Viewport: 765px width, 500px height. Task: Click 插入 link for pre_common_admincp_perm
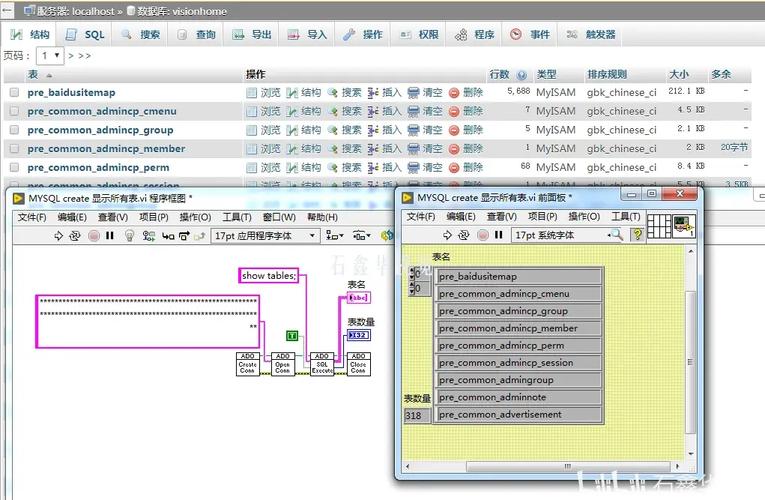click(x=392, y=167)
